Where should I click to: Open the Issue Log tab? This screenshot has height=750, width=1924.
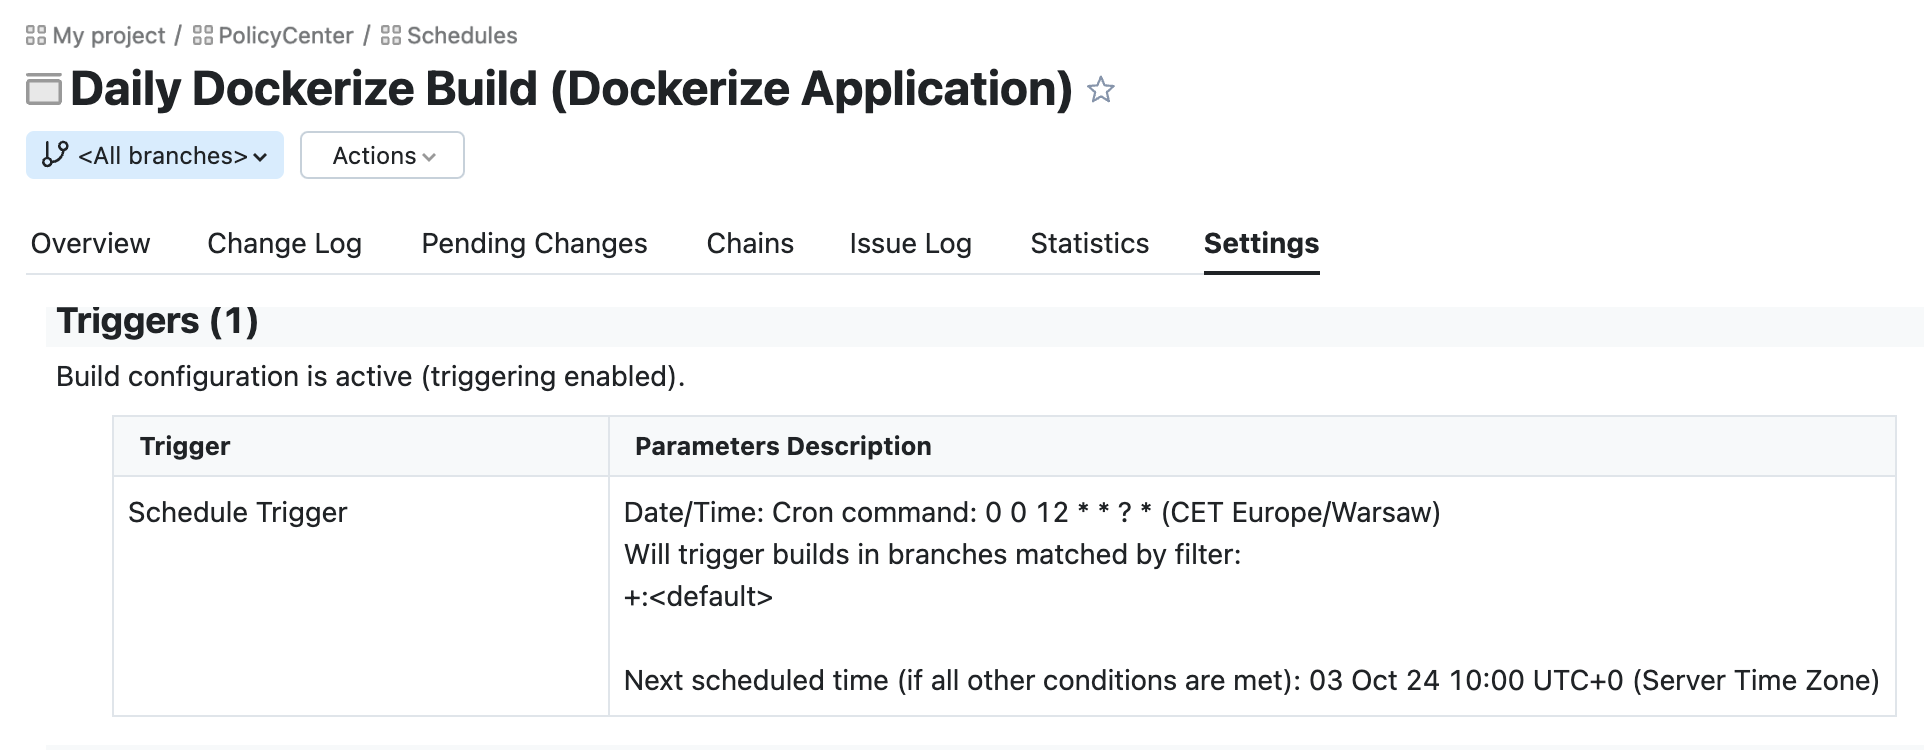pos(910,243)
